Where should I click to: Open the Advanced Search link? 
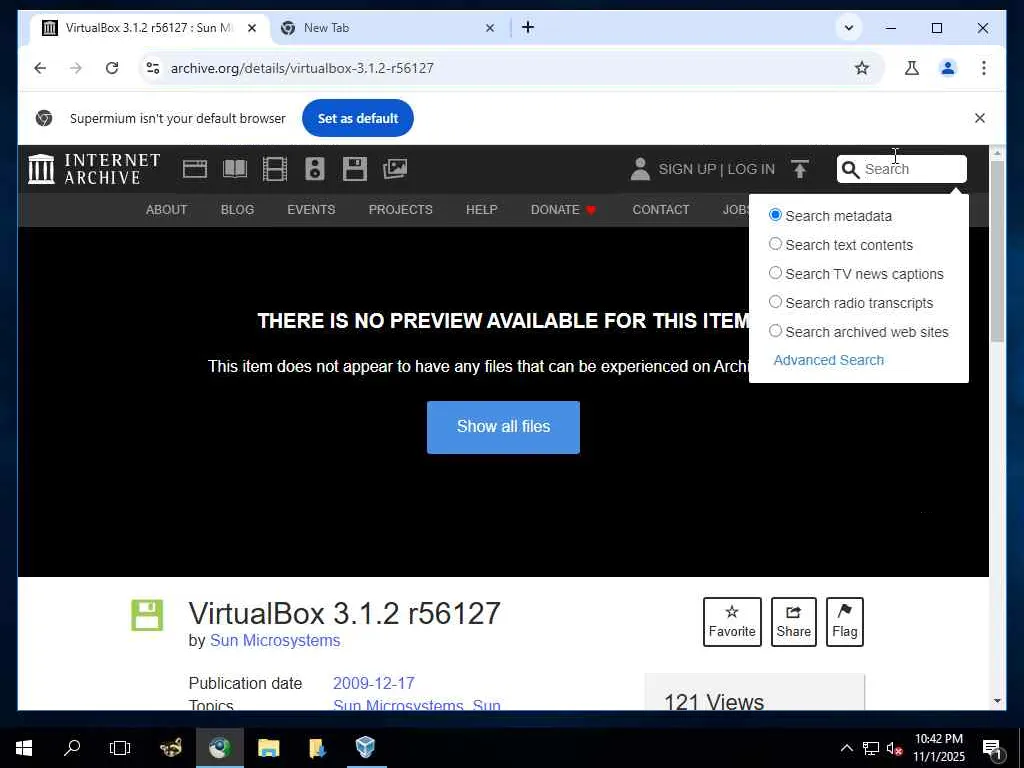pos(829,360)
